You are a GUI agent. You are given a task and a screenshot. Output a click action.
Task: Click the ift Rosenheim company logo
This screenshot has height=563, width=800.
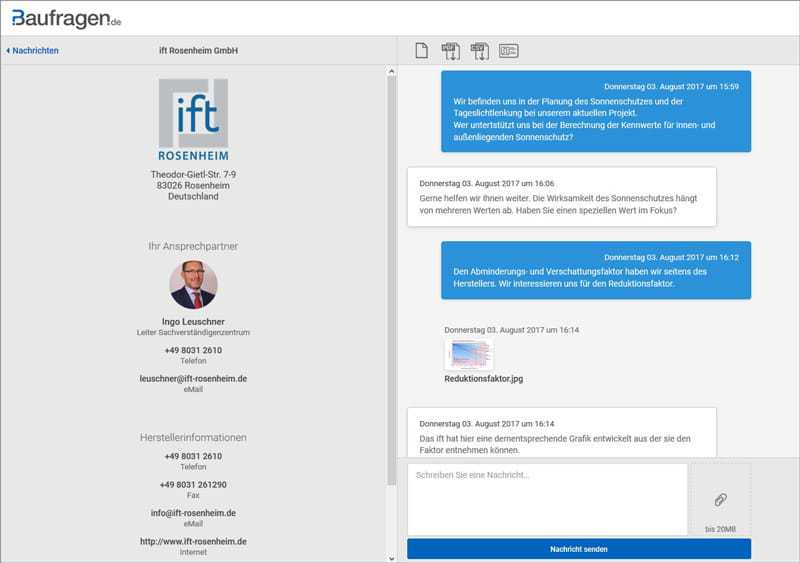click(x=193, y=121)
